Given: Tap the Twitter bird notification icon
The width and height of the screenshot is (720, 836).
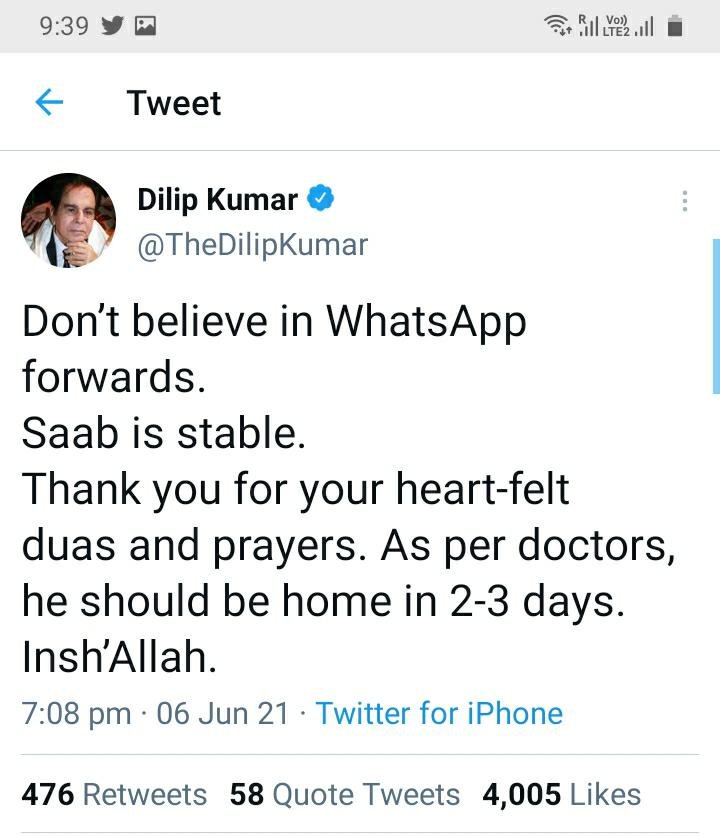Looking at the screenshot, I should coord(113,25).
